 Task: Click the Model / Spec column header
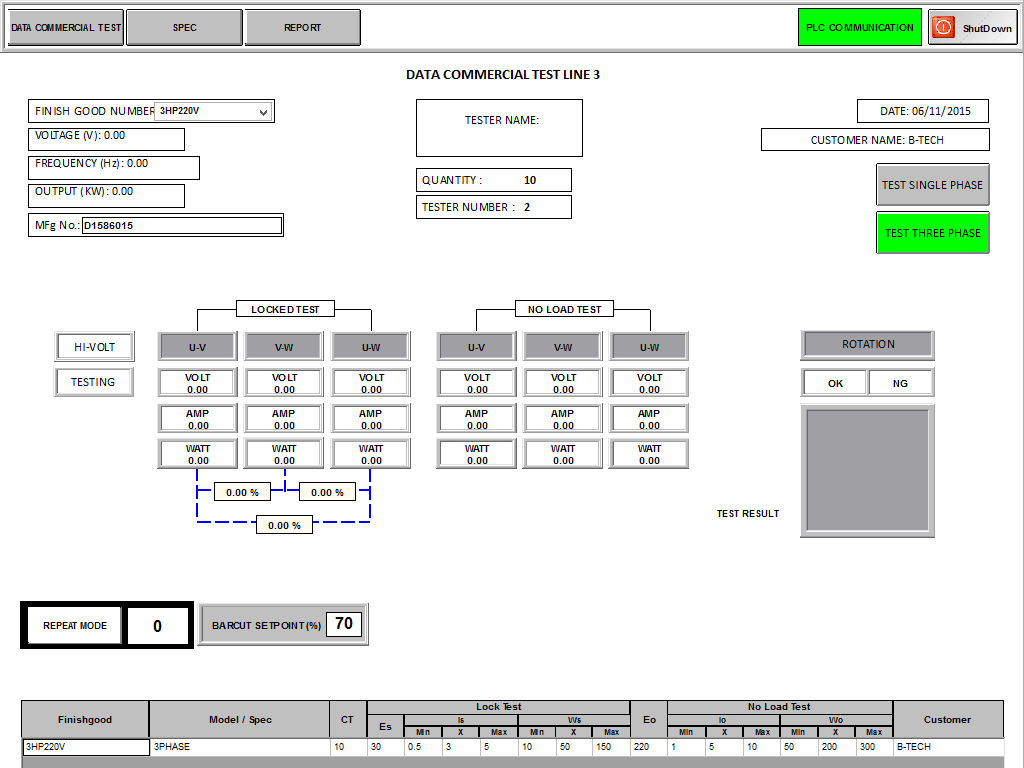coord(240,719)
